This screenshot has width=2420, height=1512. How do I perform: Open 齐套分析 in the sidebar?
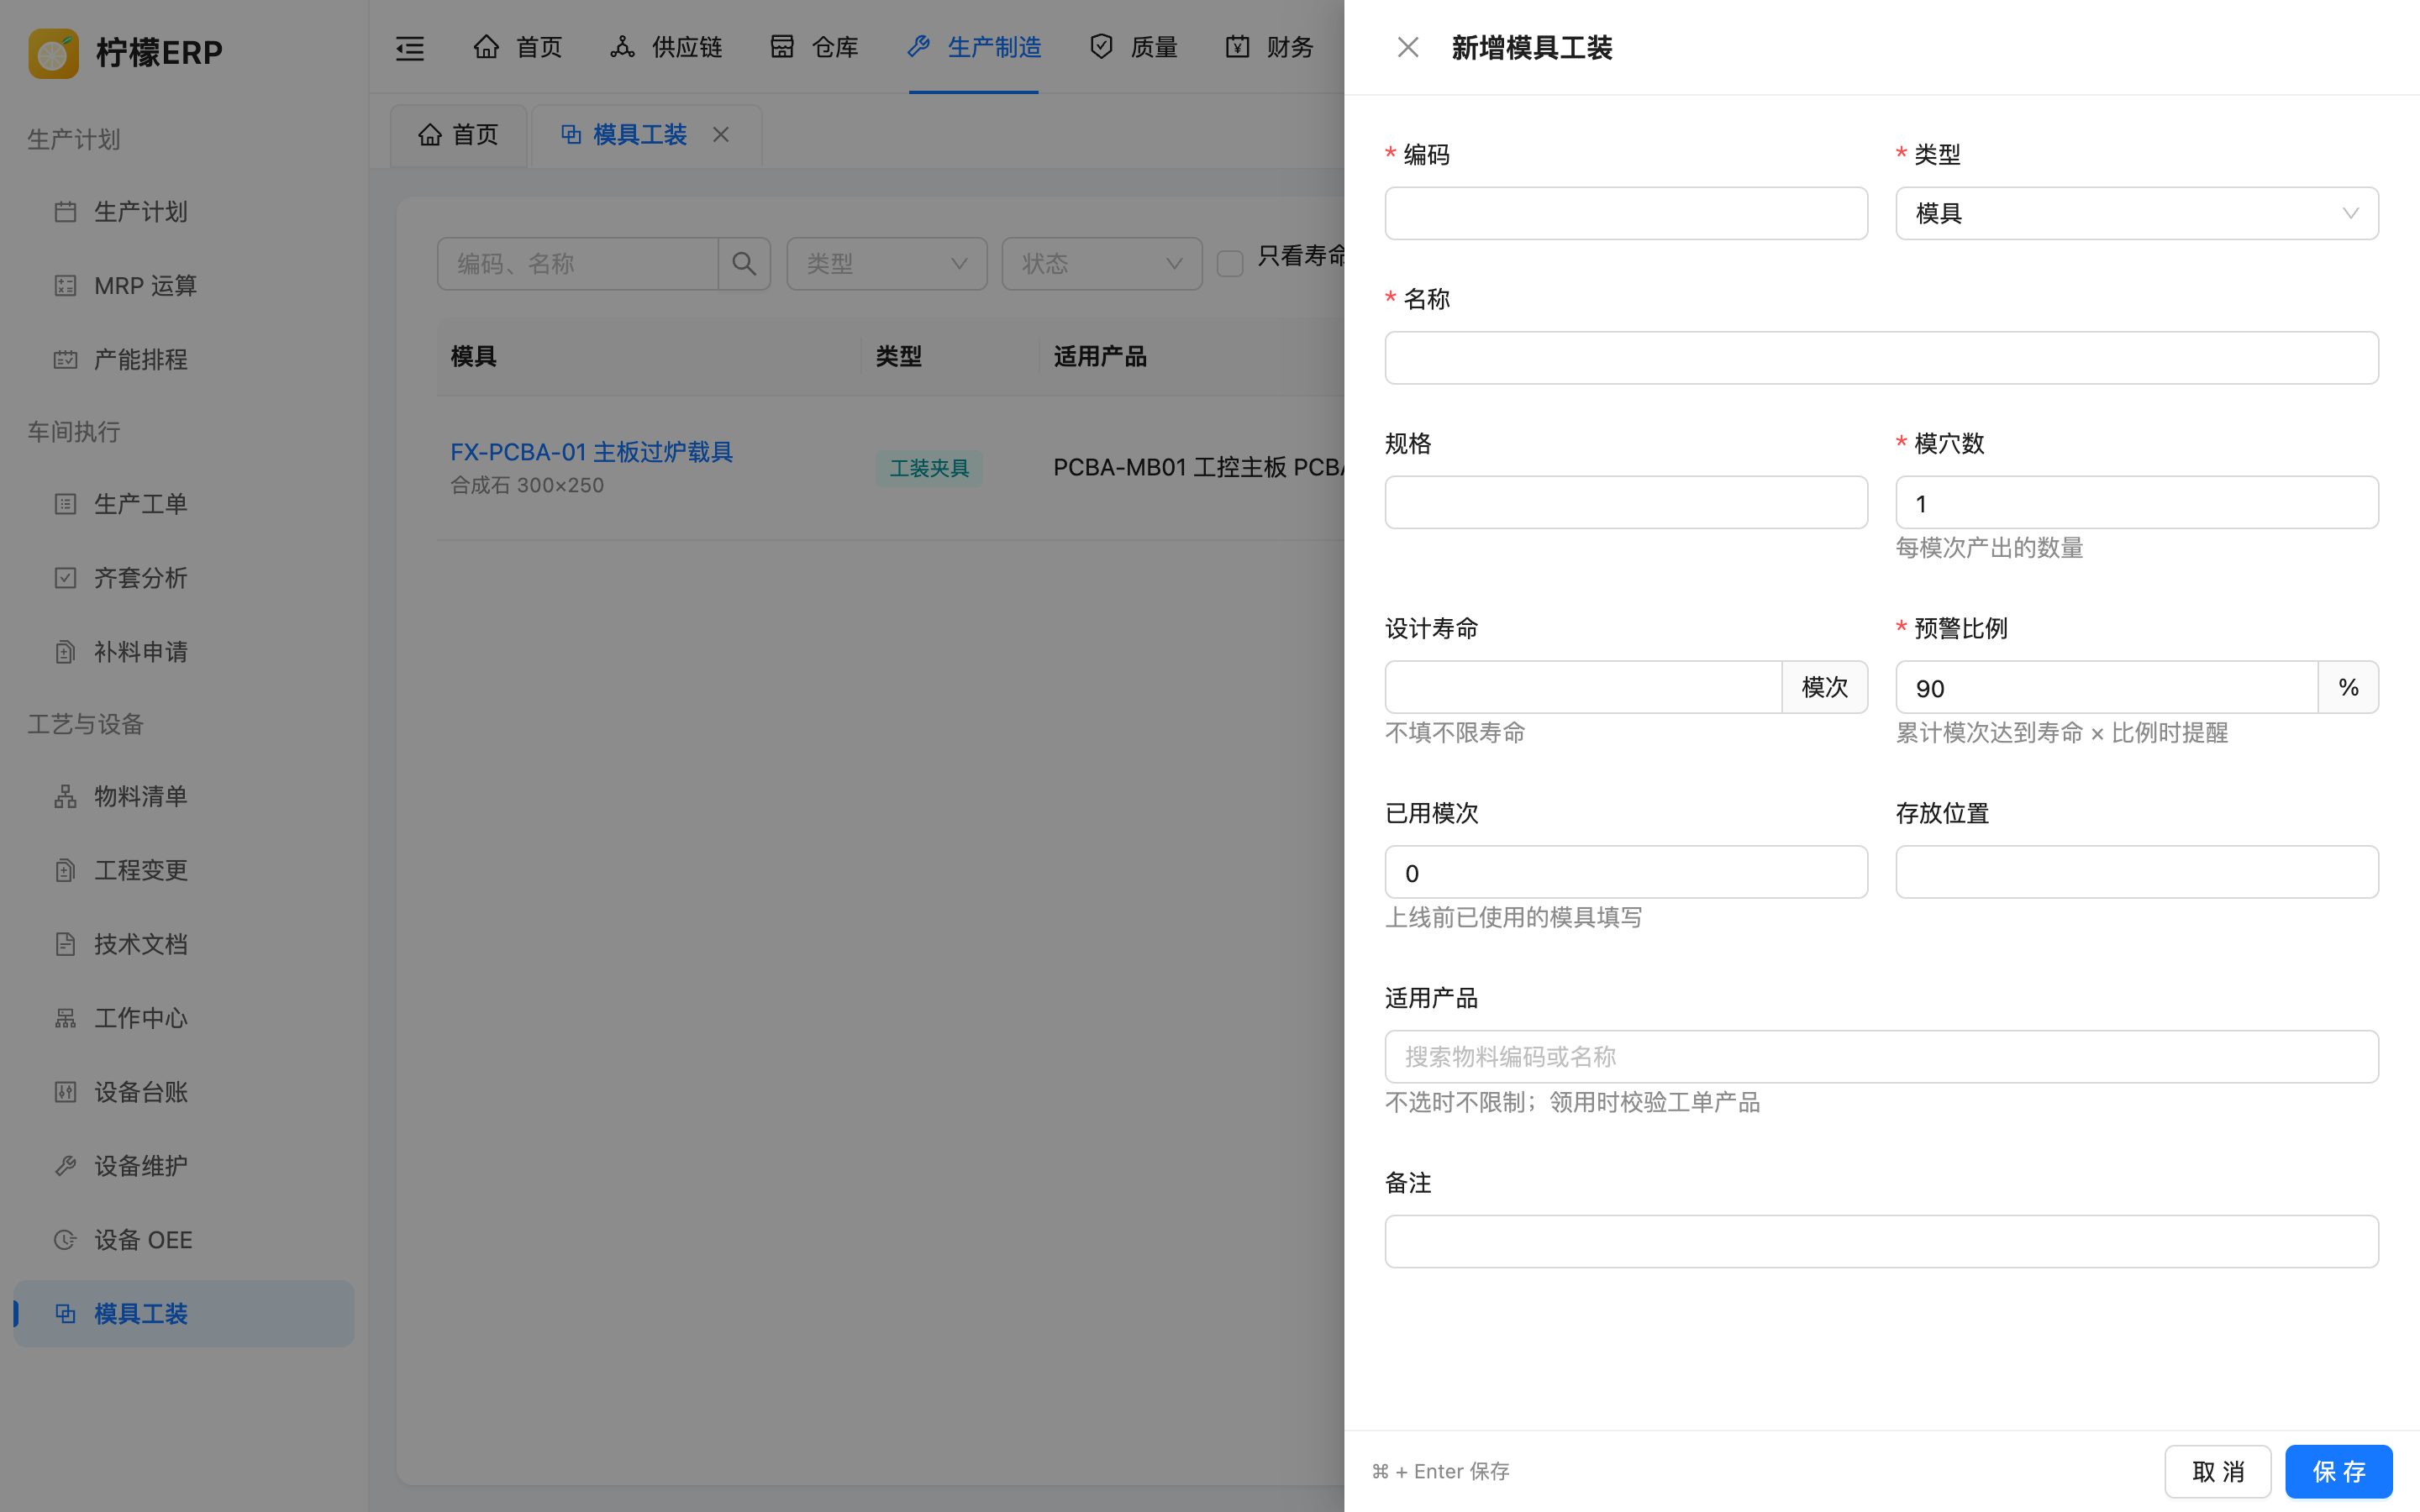coord(184,578)
